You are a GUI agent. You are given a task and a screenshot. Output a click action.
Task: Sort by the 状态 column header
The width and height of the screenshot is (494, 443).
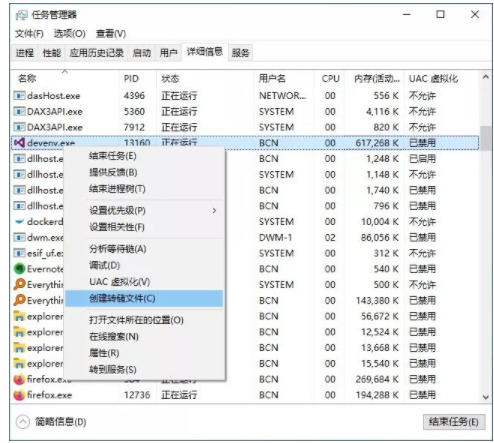tap(205, 79)
